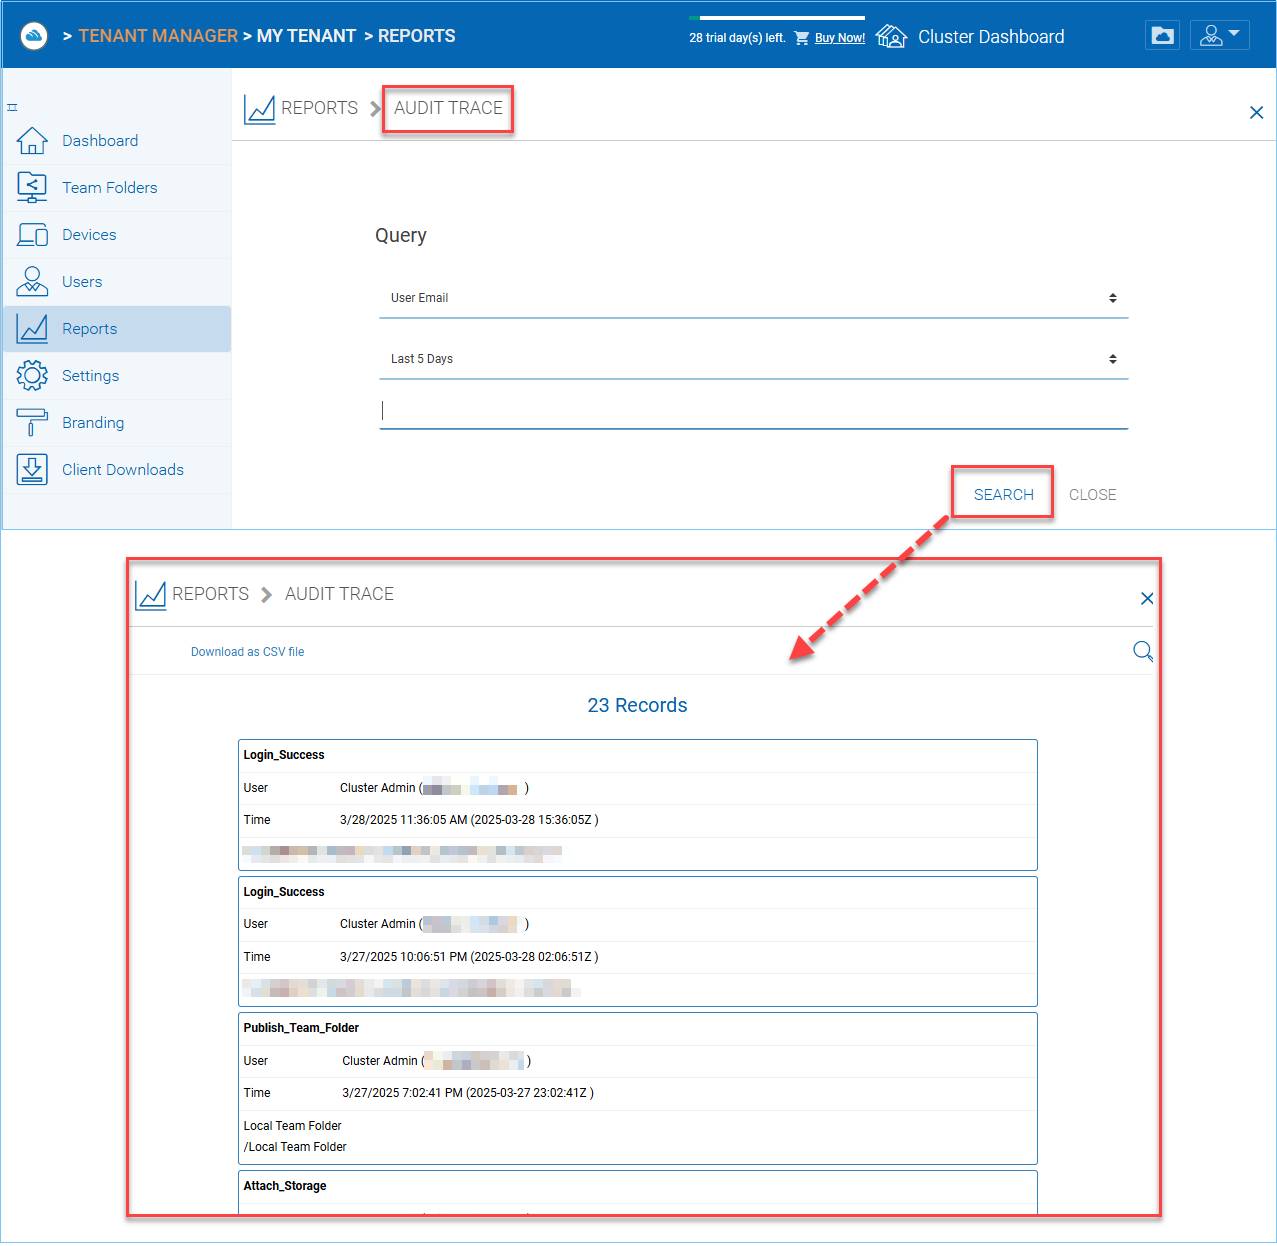Click the Team Folders share icon
The height and width of the screenshot is (1246, 1277).
click(32, 188)
